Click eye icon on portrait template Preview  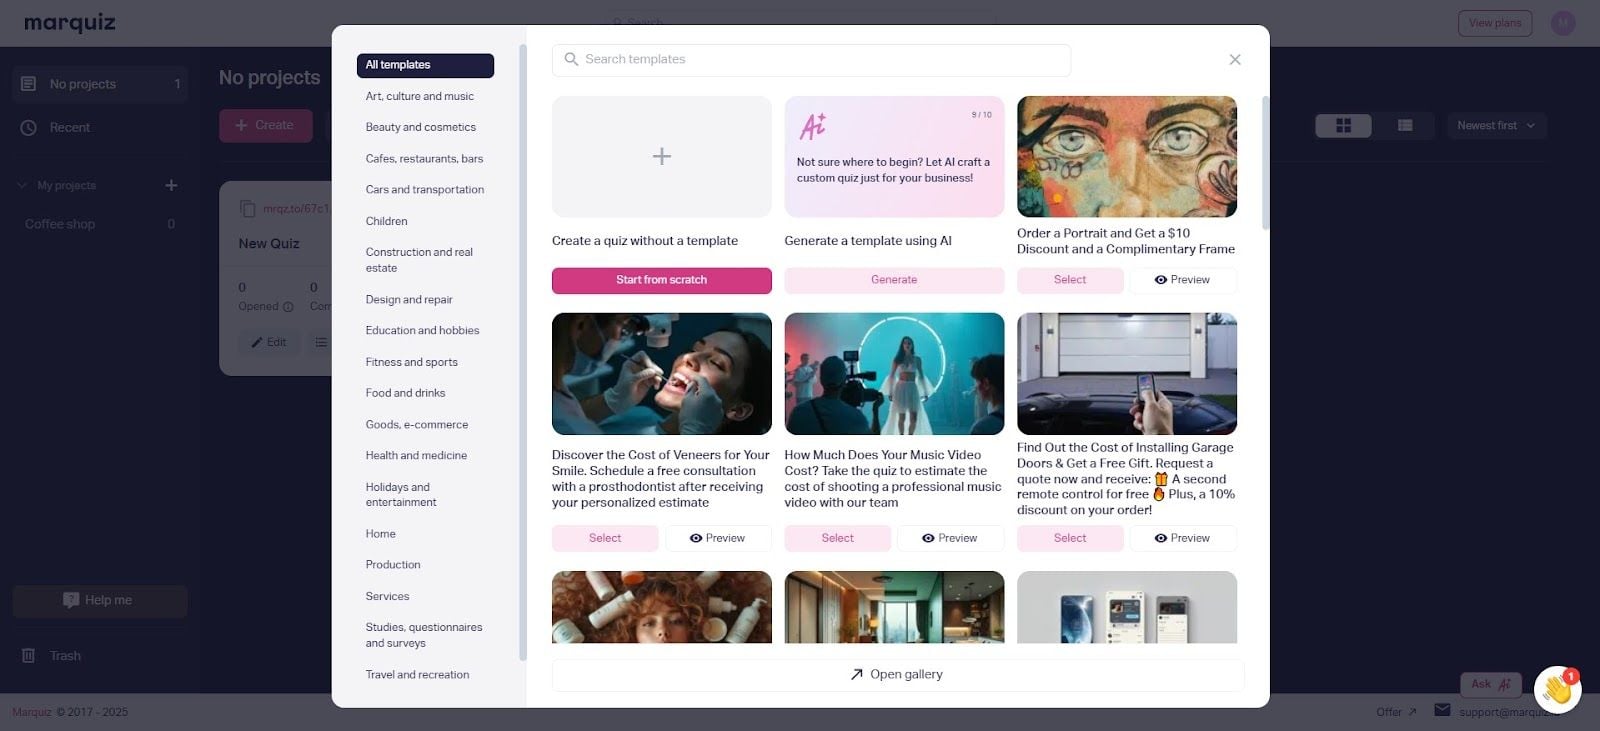(1161, 280)
